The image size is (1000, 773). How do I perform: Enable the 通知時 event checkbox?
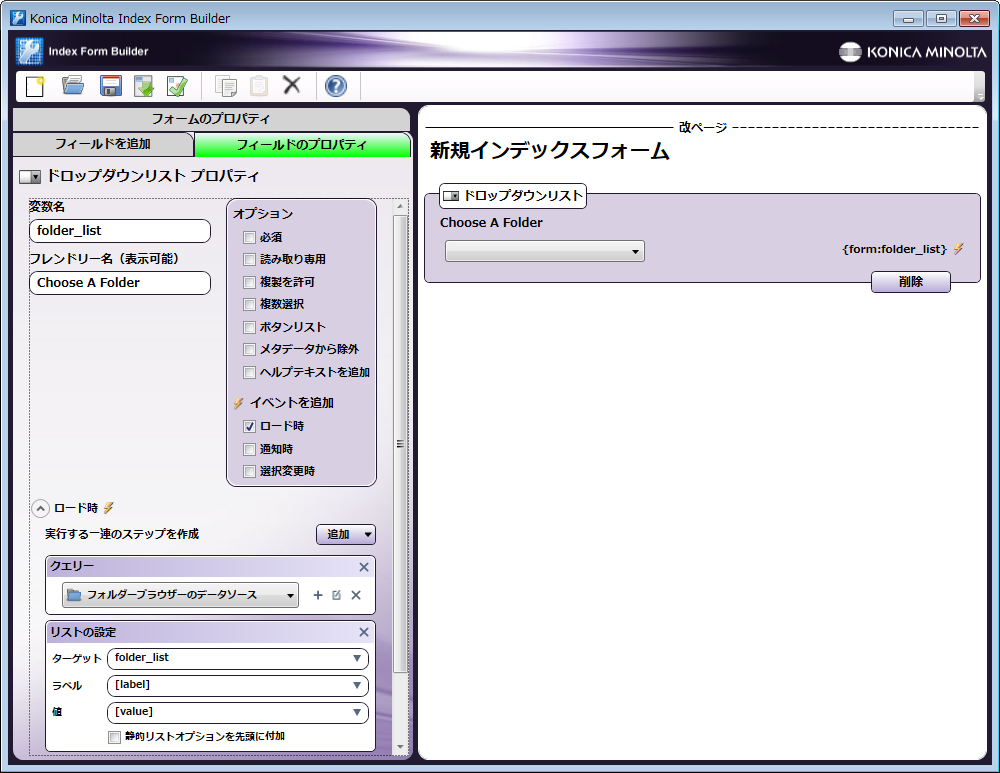[249, 450]
